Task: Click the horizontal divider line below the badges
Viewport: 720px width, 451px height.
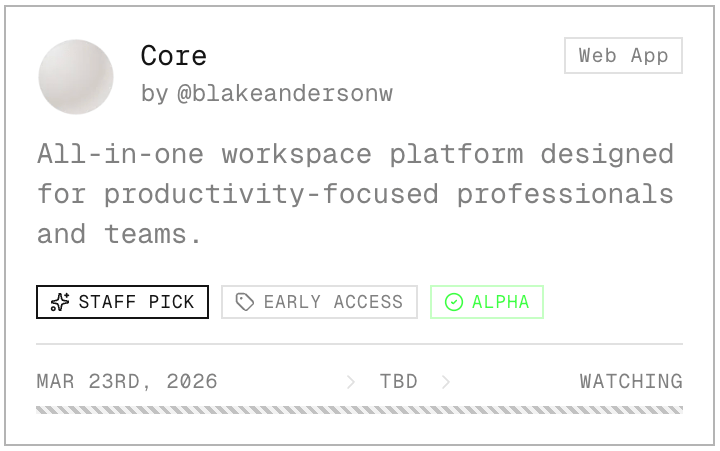Action: tap(360, 344)
